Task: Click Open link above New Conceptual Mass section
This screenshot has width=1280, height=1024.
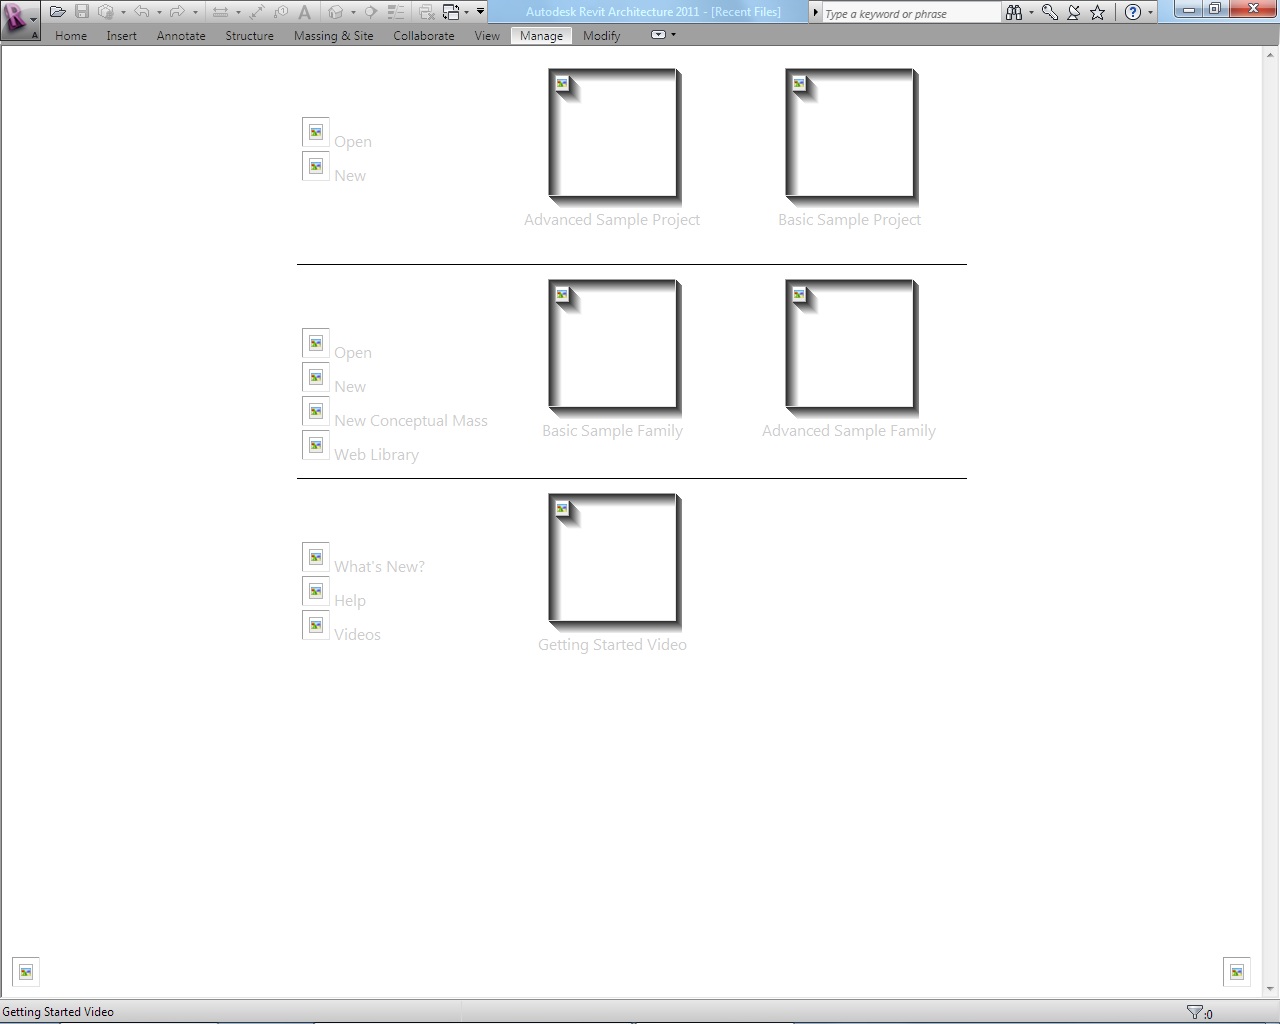Action: pos(353,353)
